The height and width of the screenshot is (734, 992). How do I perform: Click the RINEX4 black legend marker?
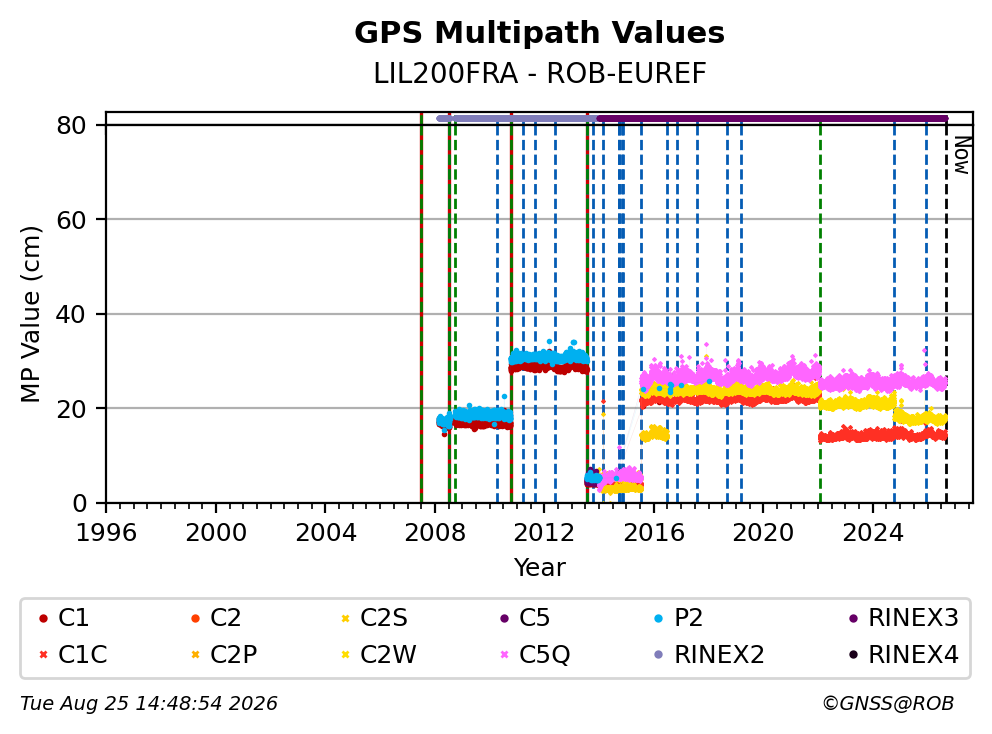pyautogui.click(x=853, y=655)
